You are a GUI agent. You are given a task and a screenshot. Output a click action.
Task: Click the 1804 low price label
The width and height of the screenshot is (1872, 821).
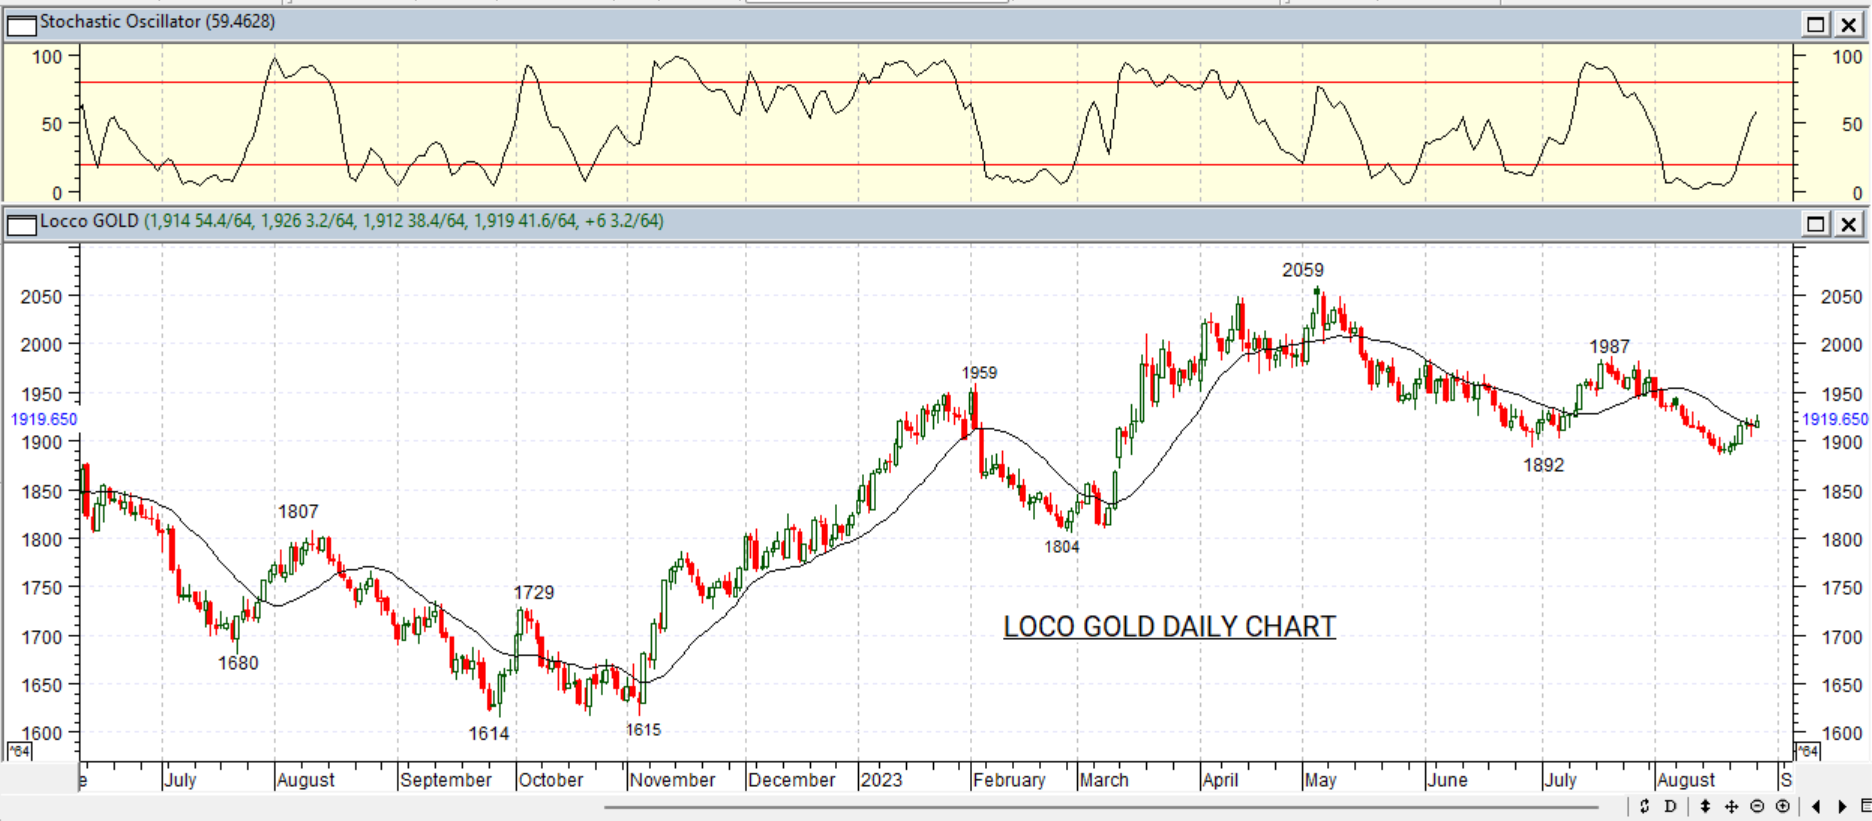1062,547
